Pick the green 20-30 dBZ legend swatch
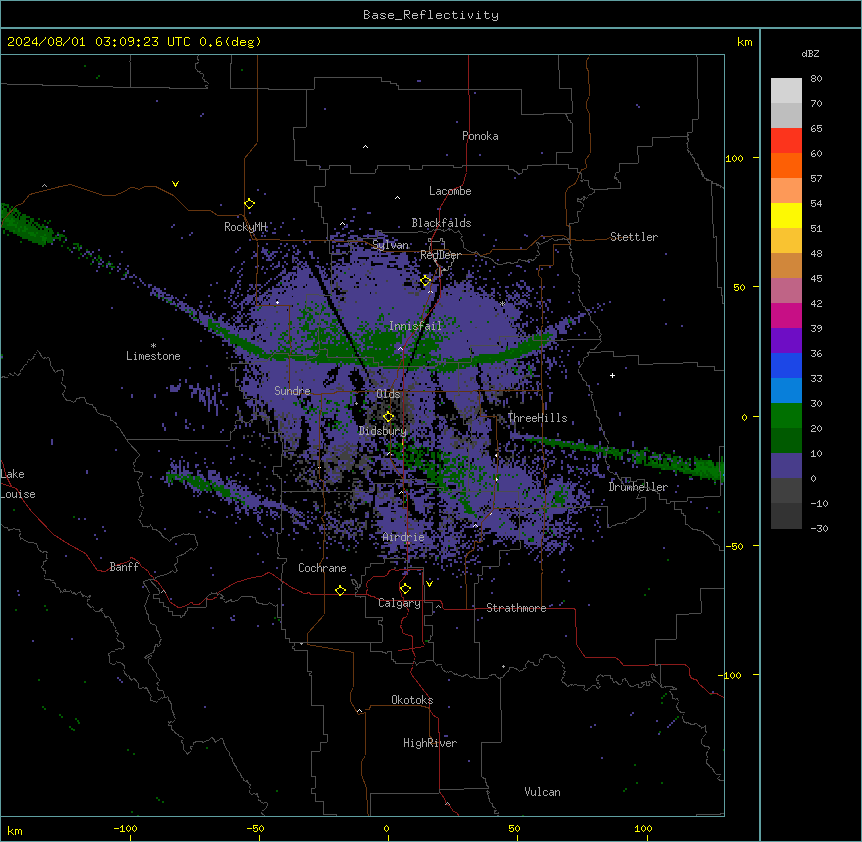Viewport: 862px width, 842px height. [786, 416]
